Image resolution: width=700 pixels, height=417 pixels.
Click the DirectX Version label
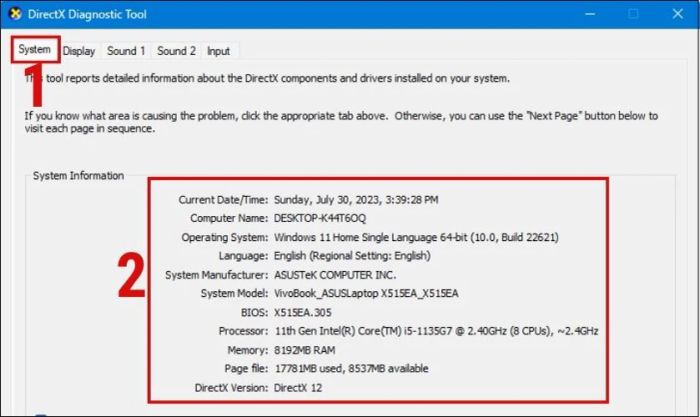231,388
